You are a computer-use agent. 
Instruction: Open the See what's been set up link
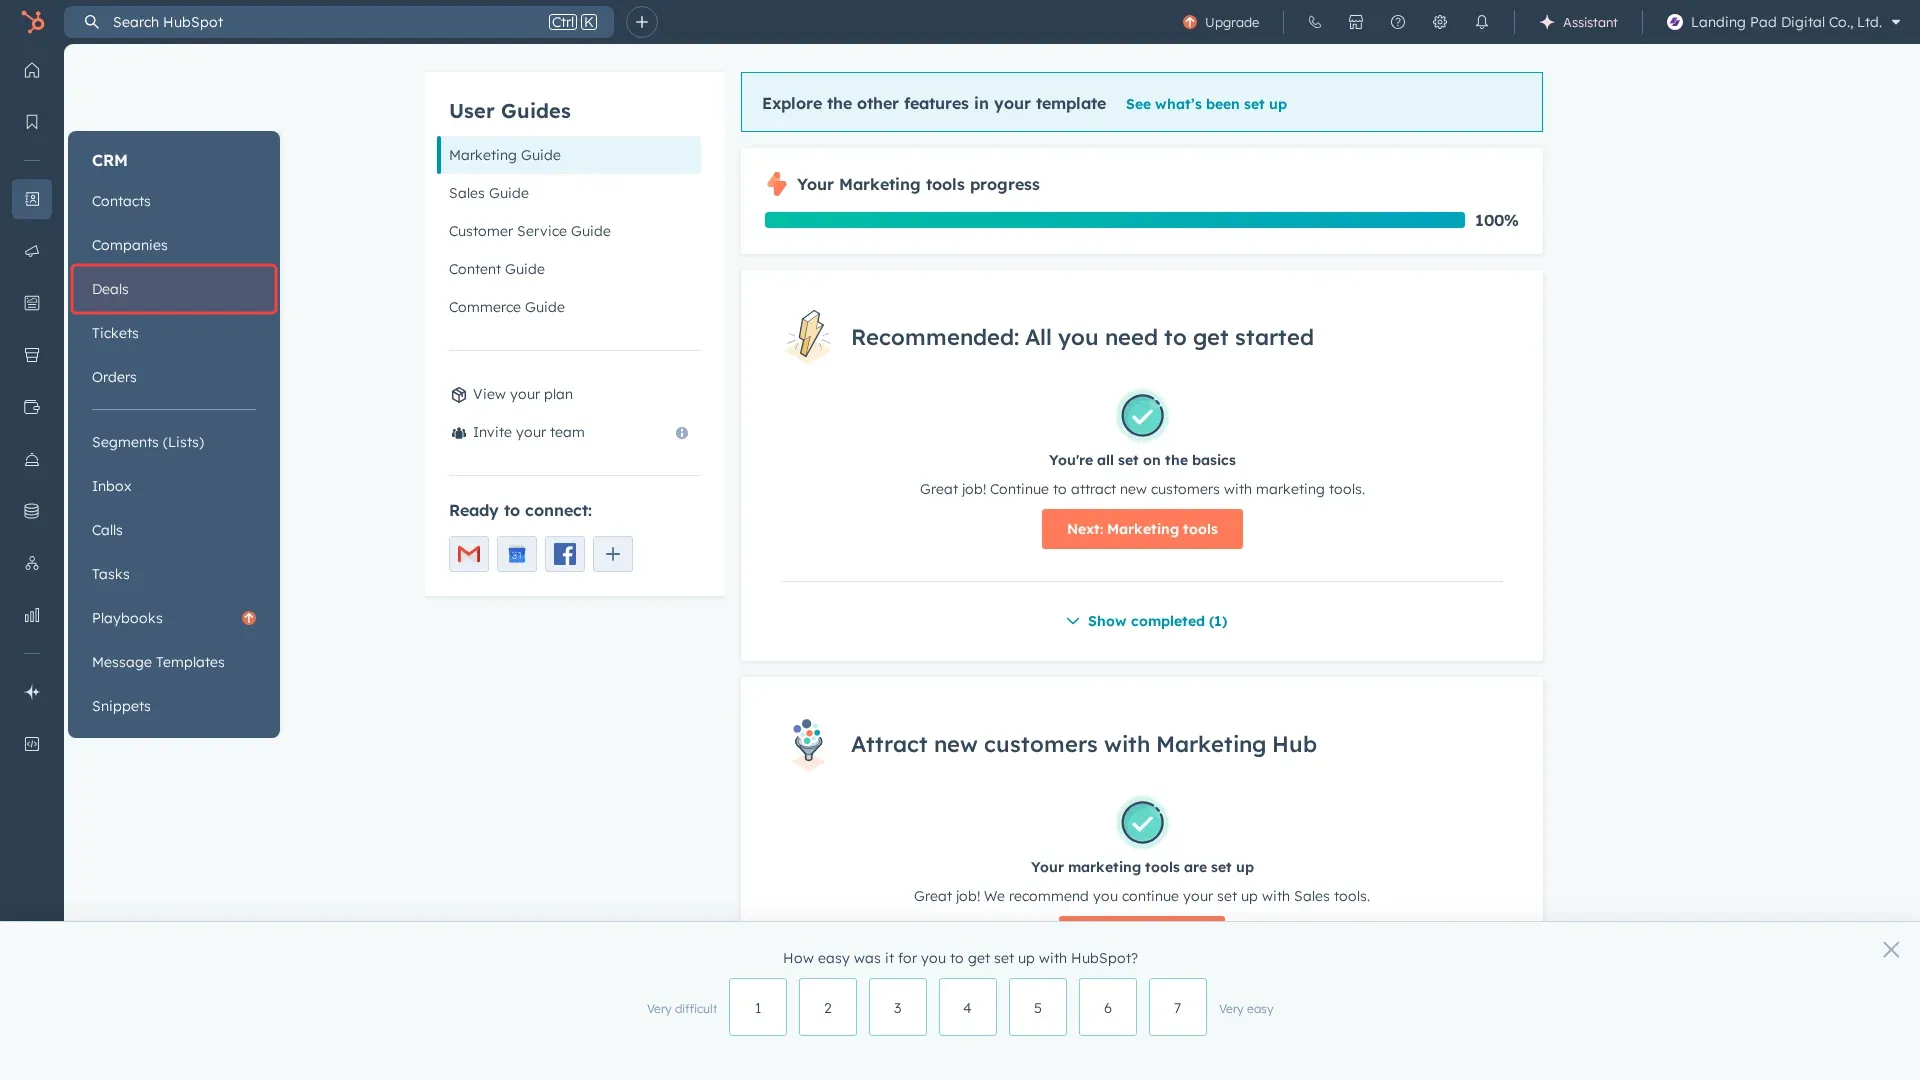coord(1206,103)
